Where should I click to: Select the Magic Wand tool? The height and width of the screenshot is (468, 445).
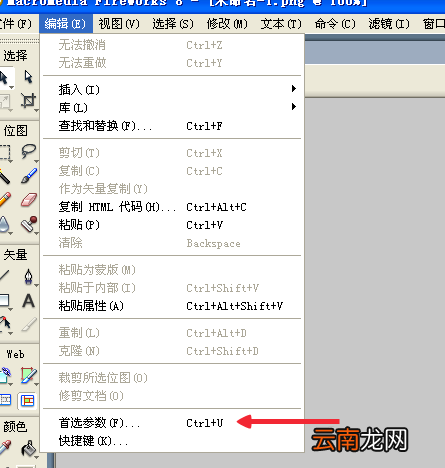[x=5, y=176]
